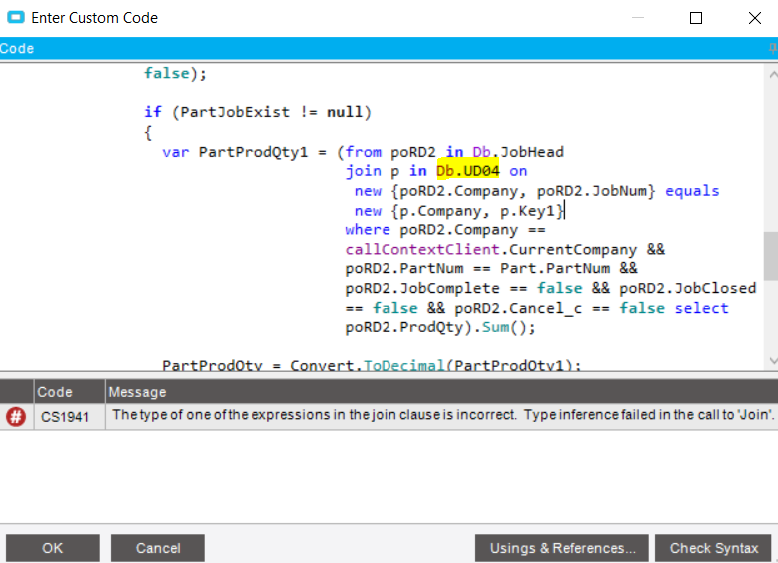Click the 'Enter Custom Code' window title
The image size is (778, 563).
[x=94, y=18]
